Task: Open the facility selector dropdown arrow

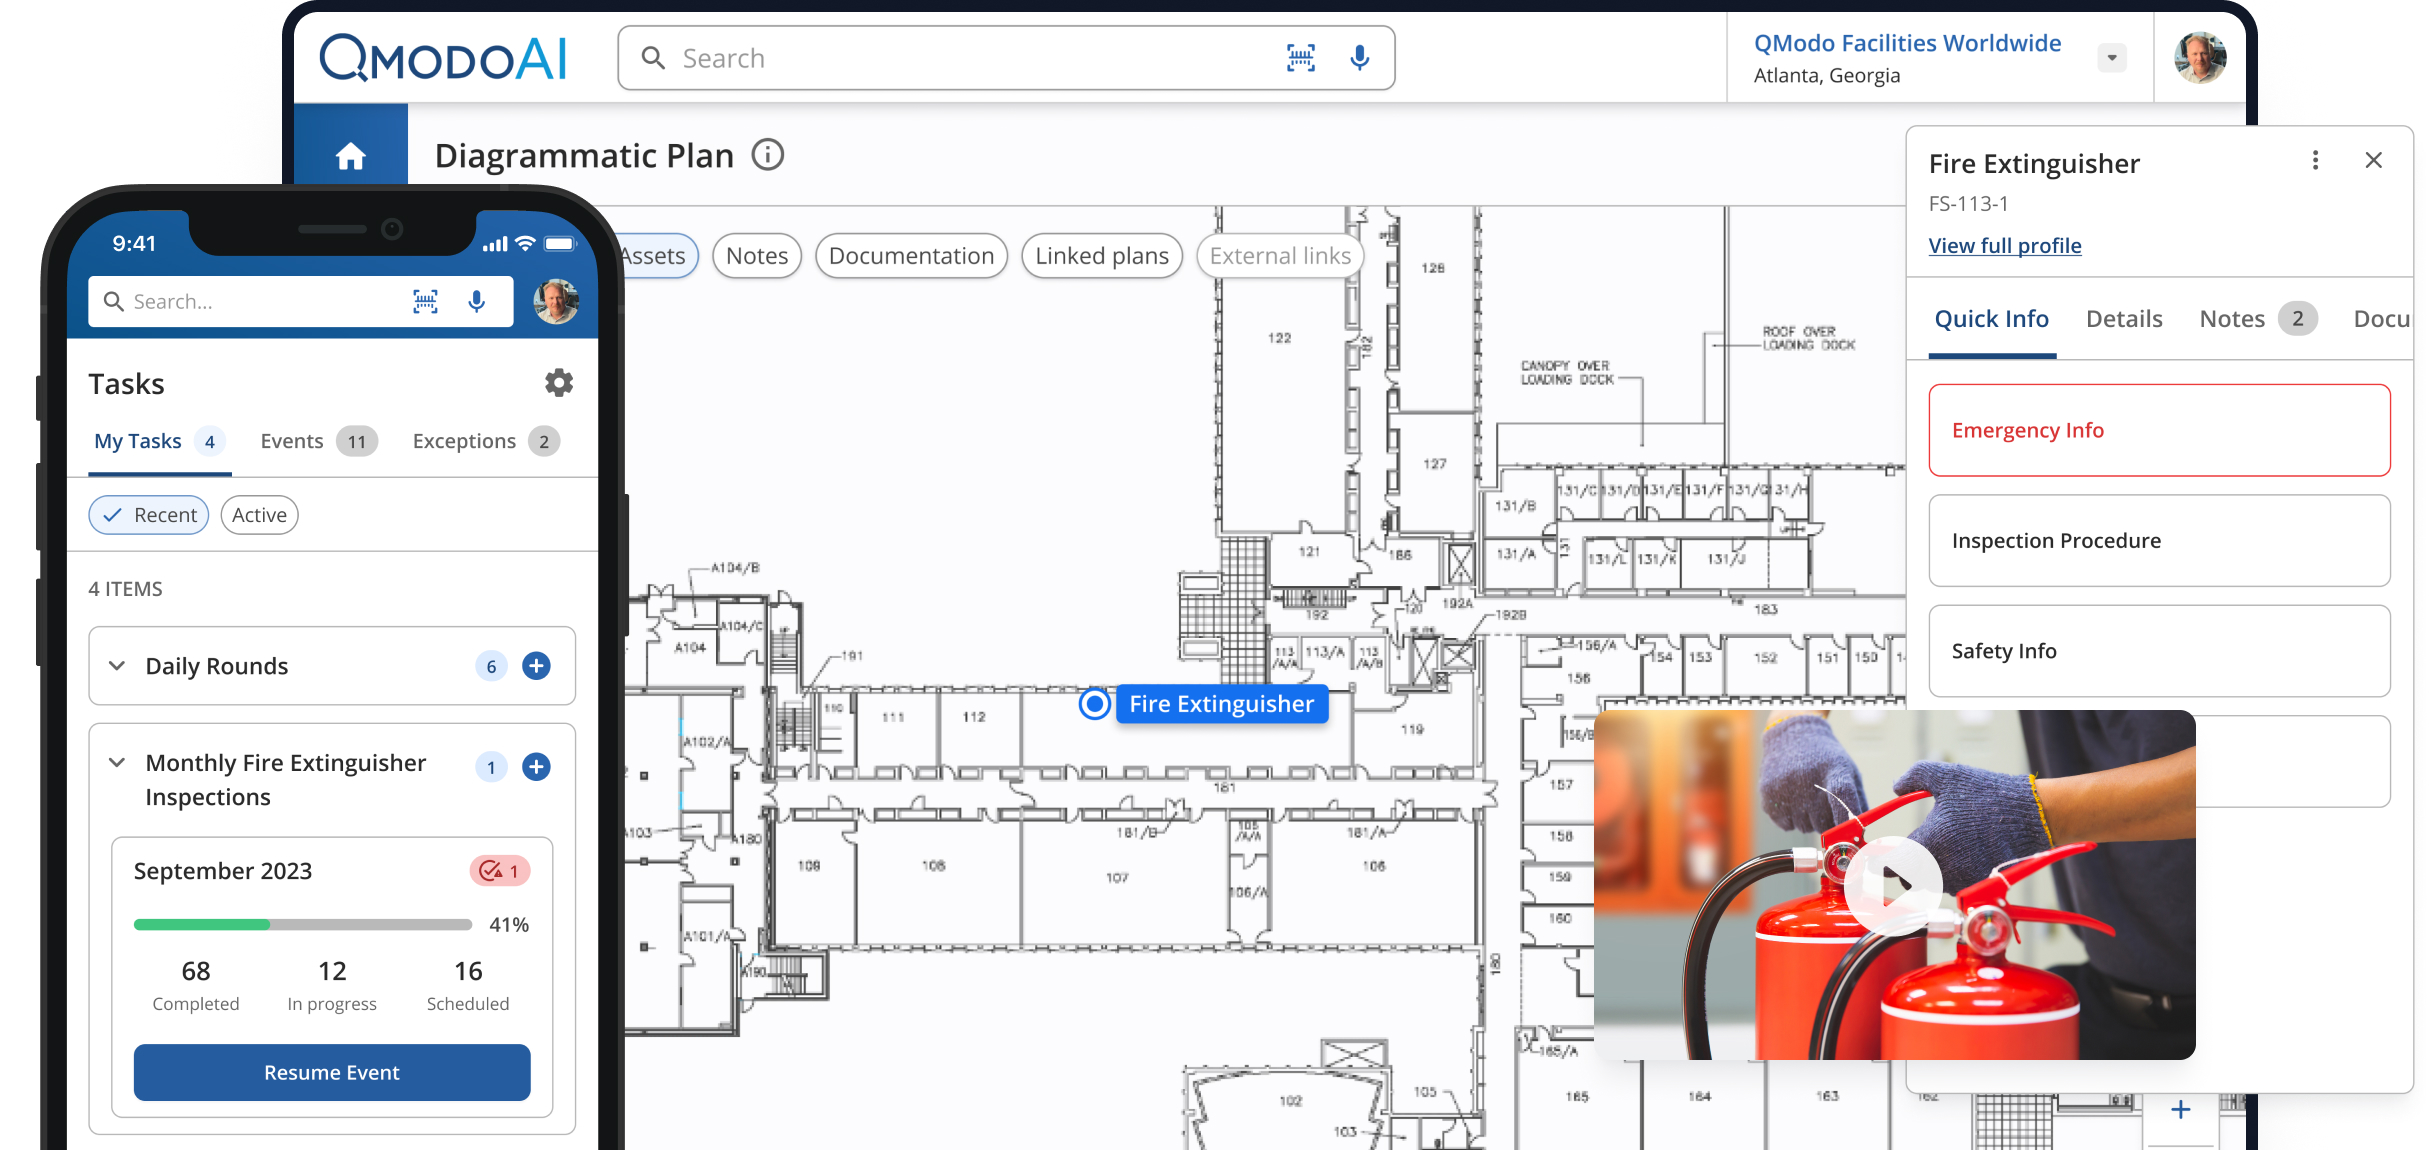Action: pyautogui.click(x=2112, y=58)
